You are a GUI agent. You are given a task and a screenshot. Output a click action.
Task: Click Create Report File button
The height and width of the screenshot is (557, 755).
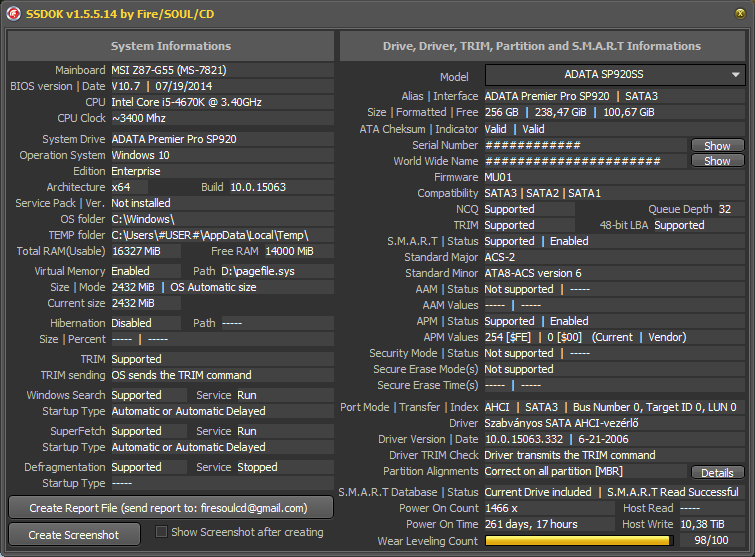coord(170,508)
